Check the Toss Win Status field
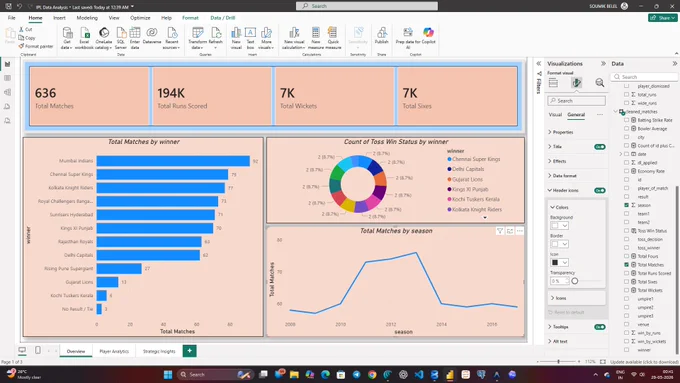 pos(626,231)
